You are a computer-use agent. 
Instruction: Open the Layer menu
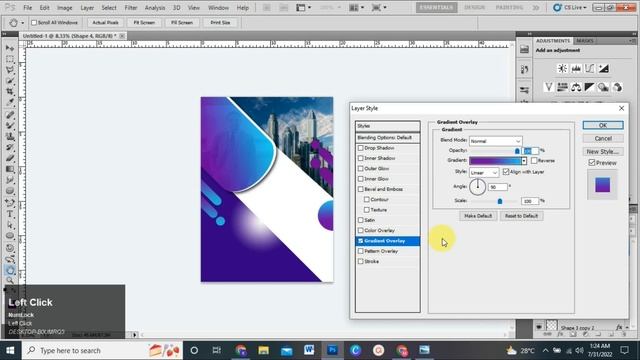point(87,8)
